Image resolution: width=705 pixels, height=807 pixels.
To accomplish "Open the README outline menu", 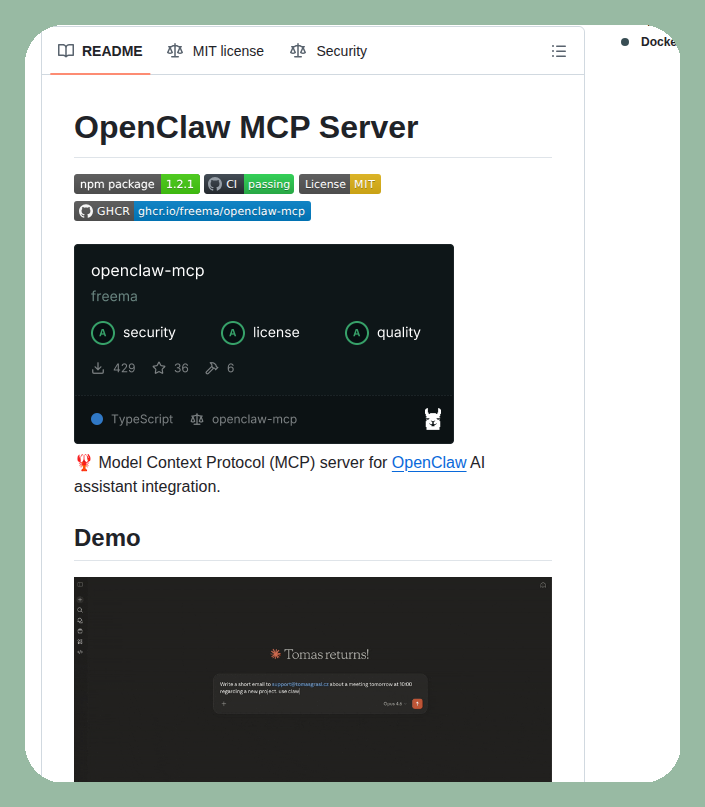I will (x=558, y=51).
